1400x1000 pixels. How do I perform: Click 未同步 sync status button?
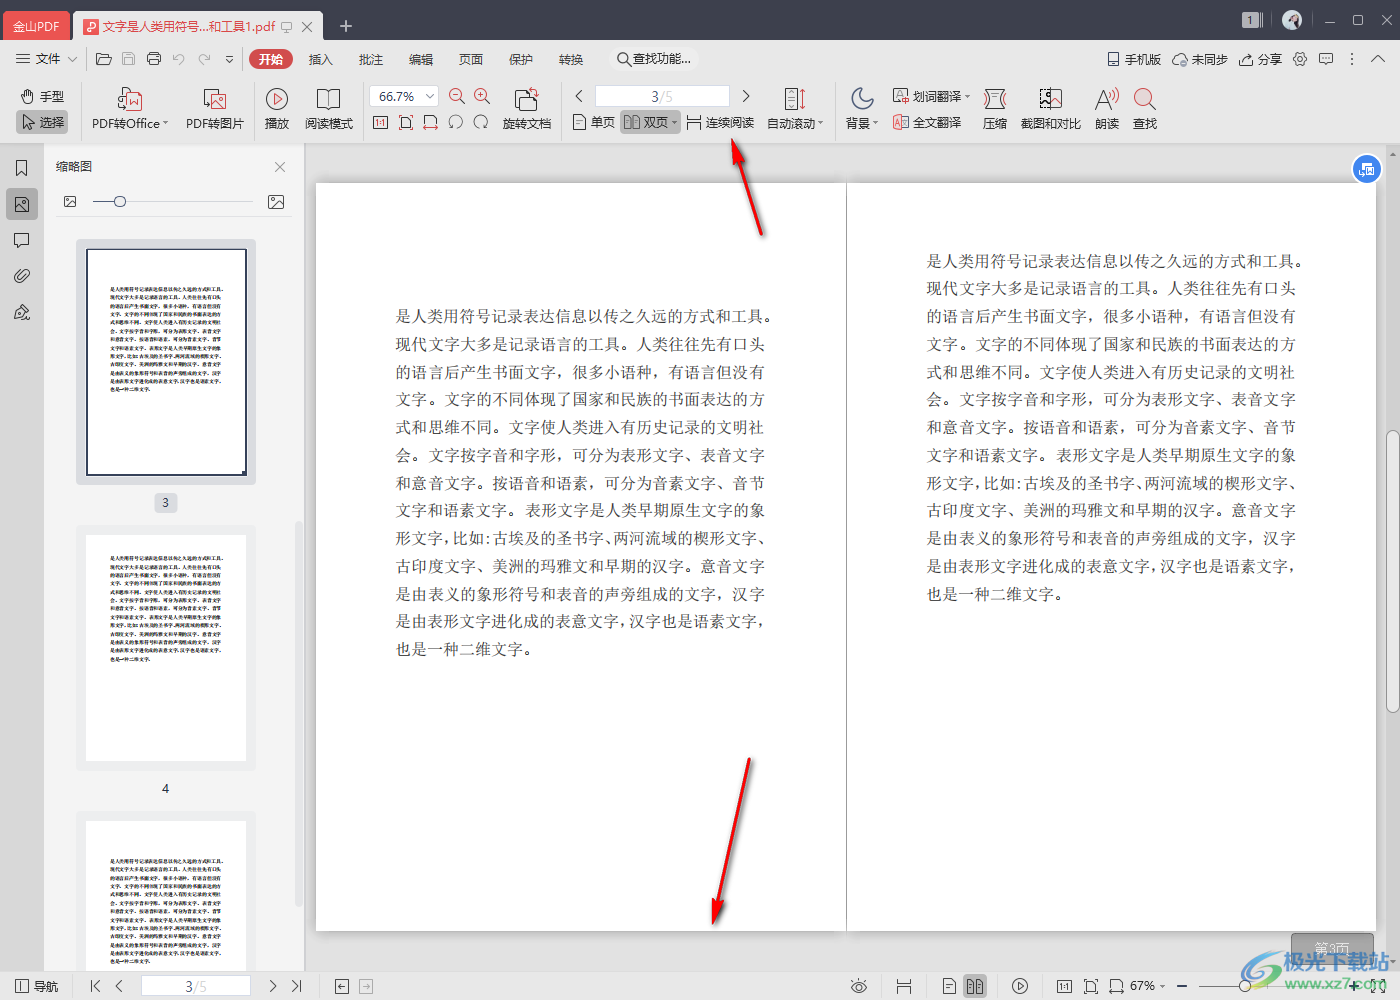coord(1200,59)
